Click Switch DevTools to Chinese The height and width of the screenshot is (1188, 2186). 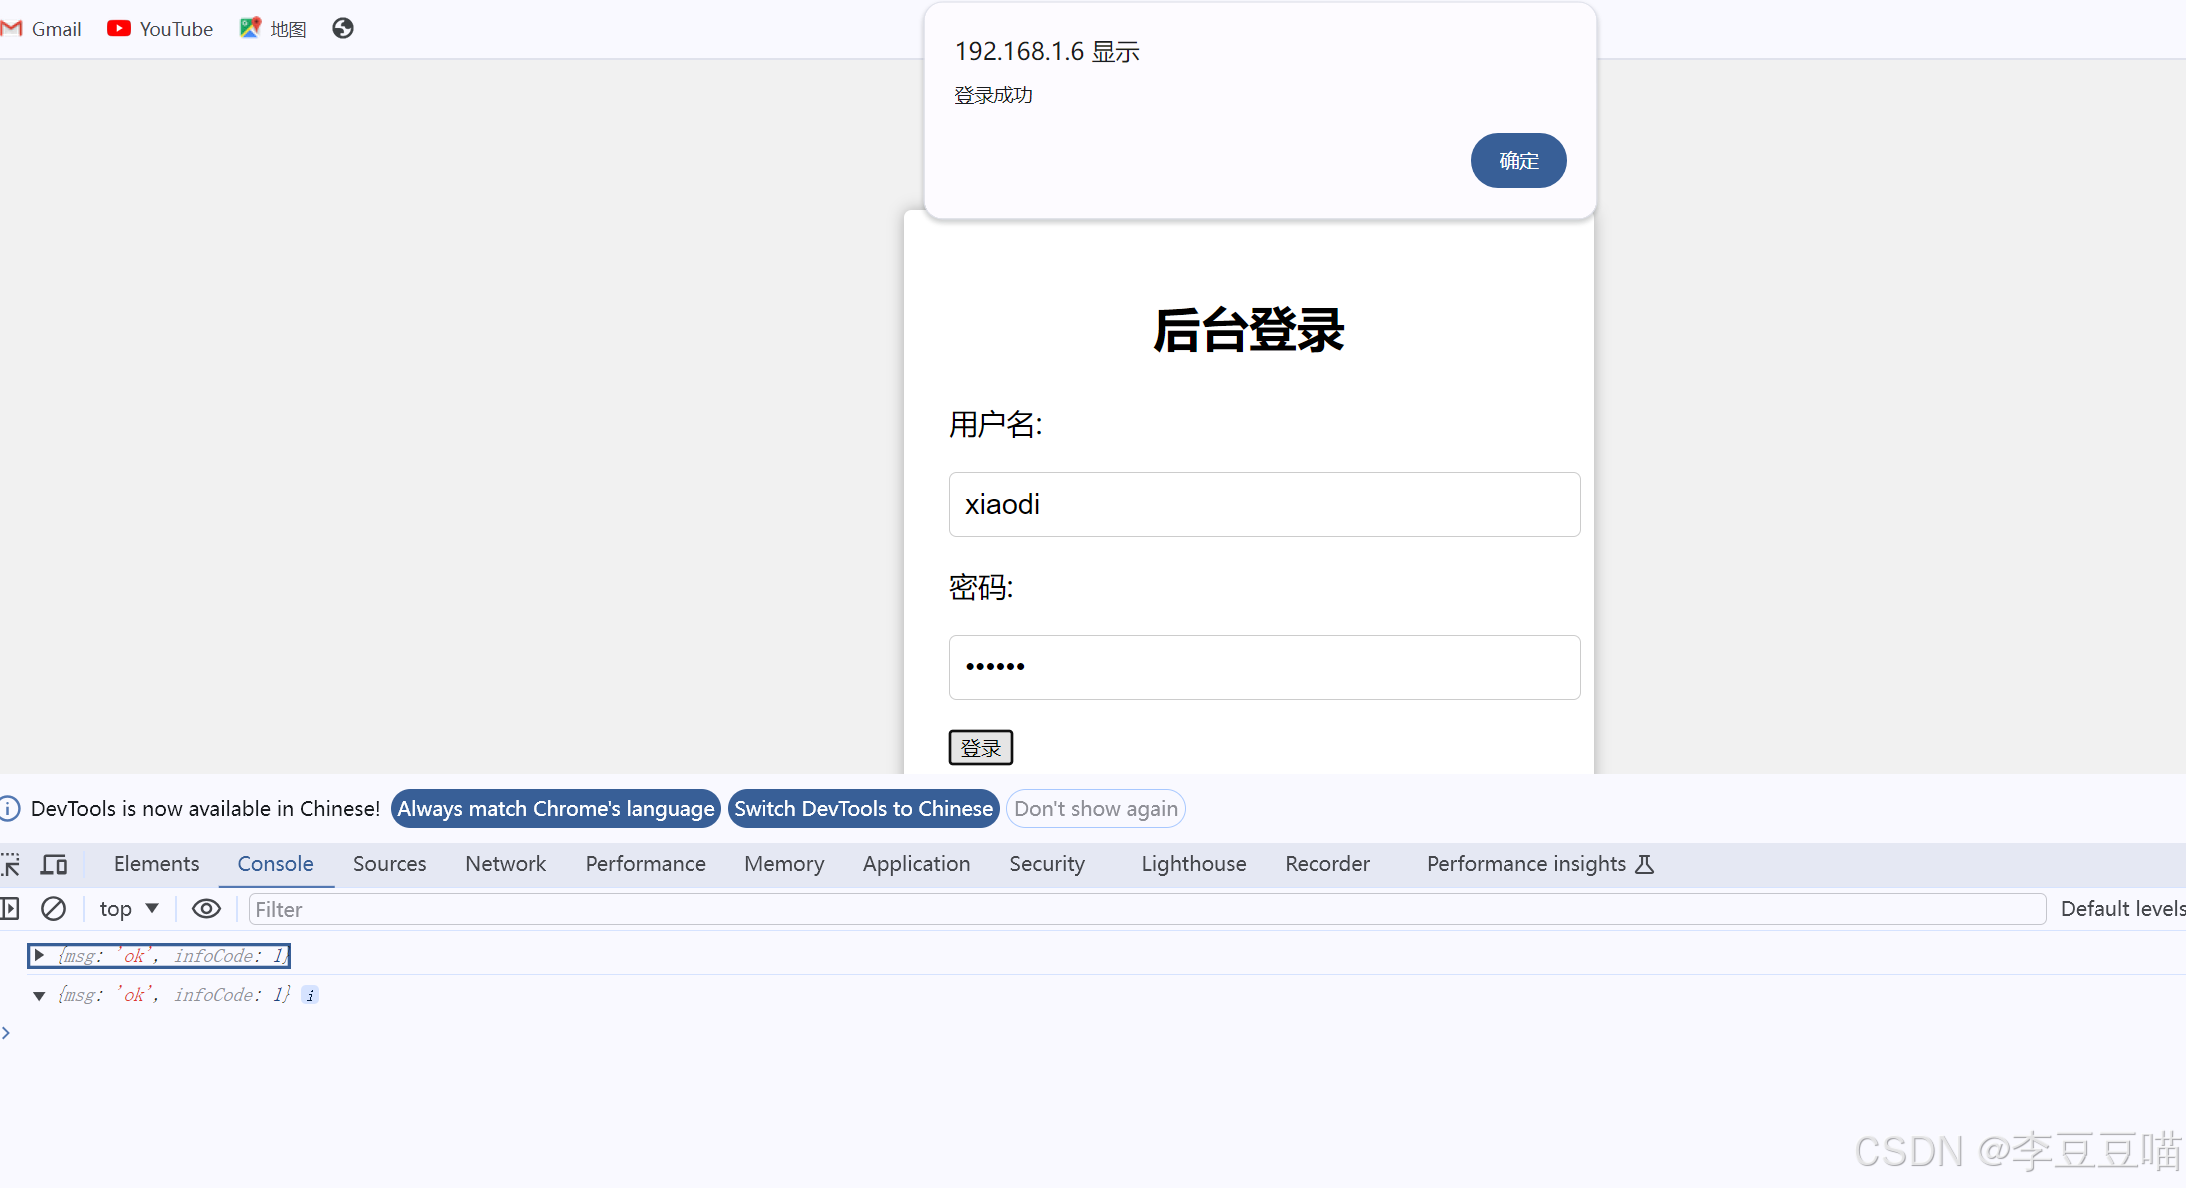[862, 808]
